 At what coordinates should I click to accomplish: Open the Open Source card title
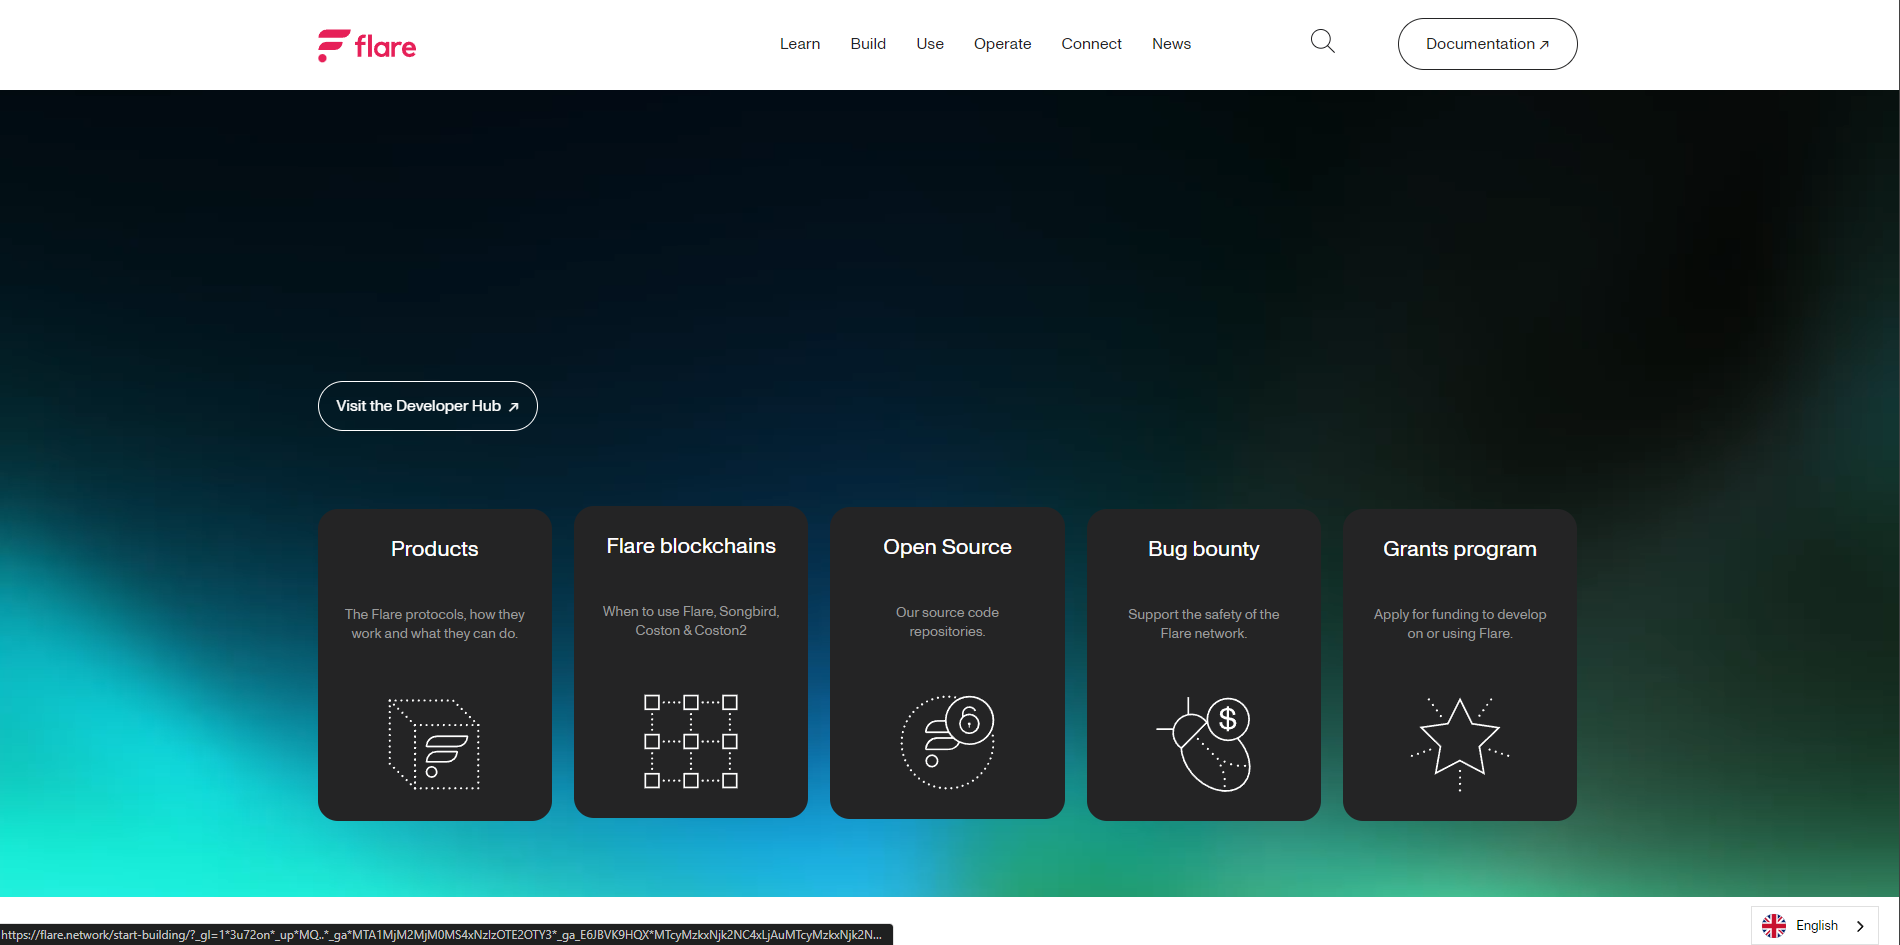(947, 547)
